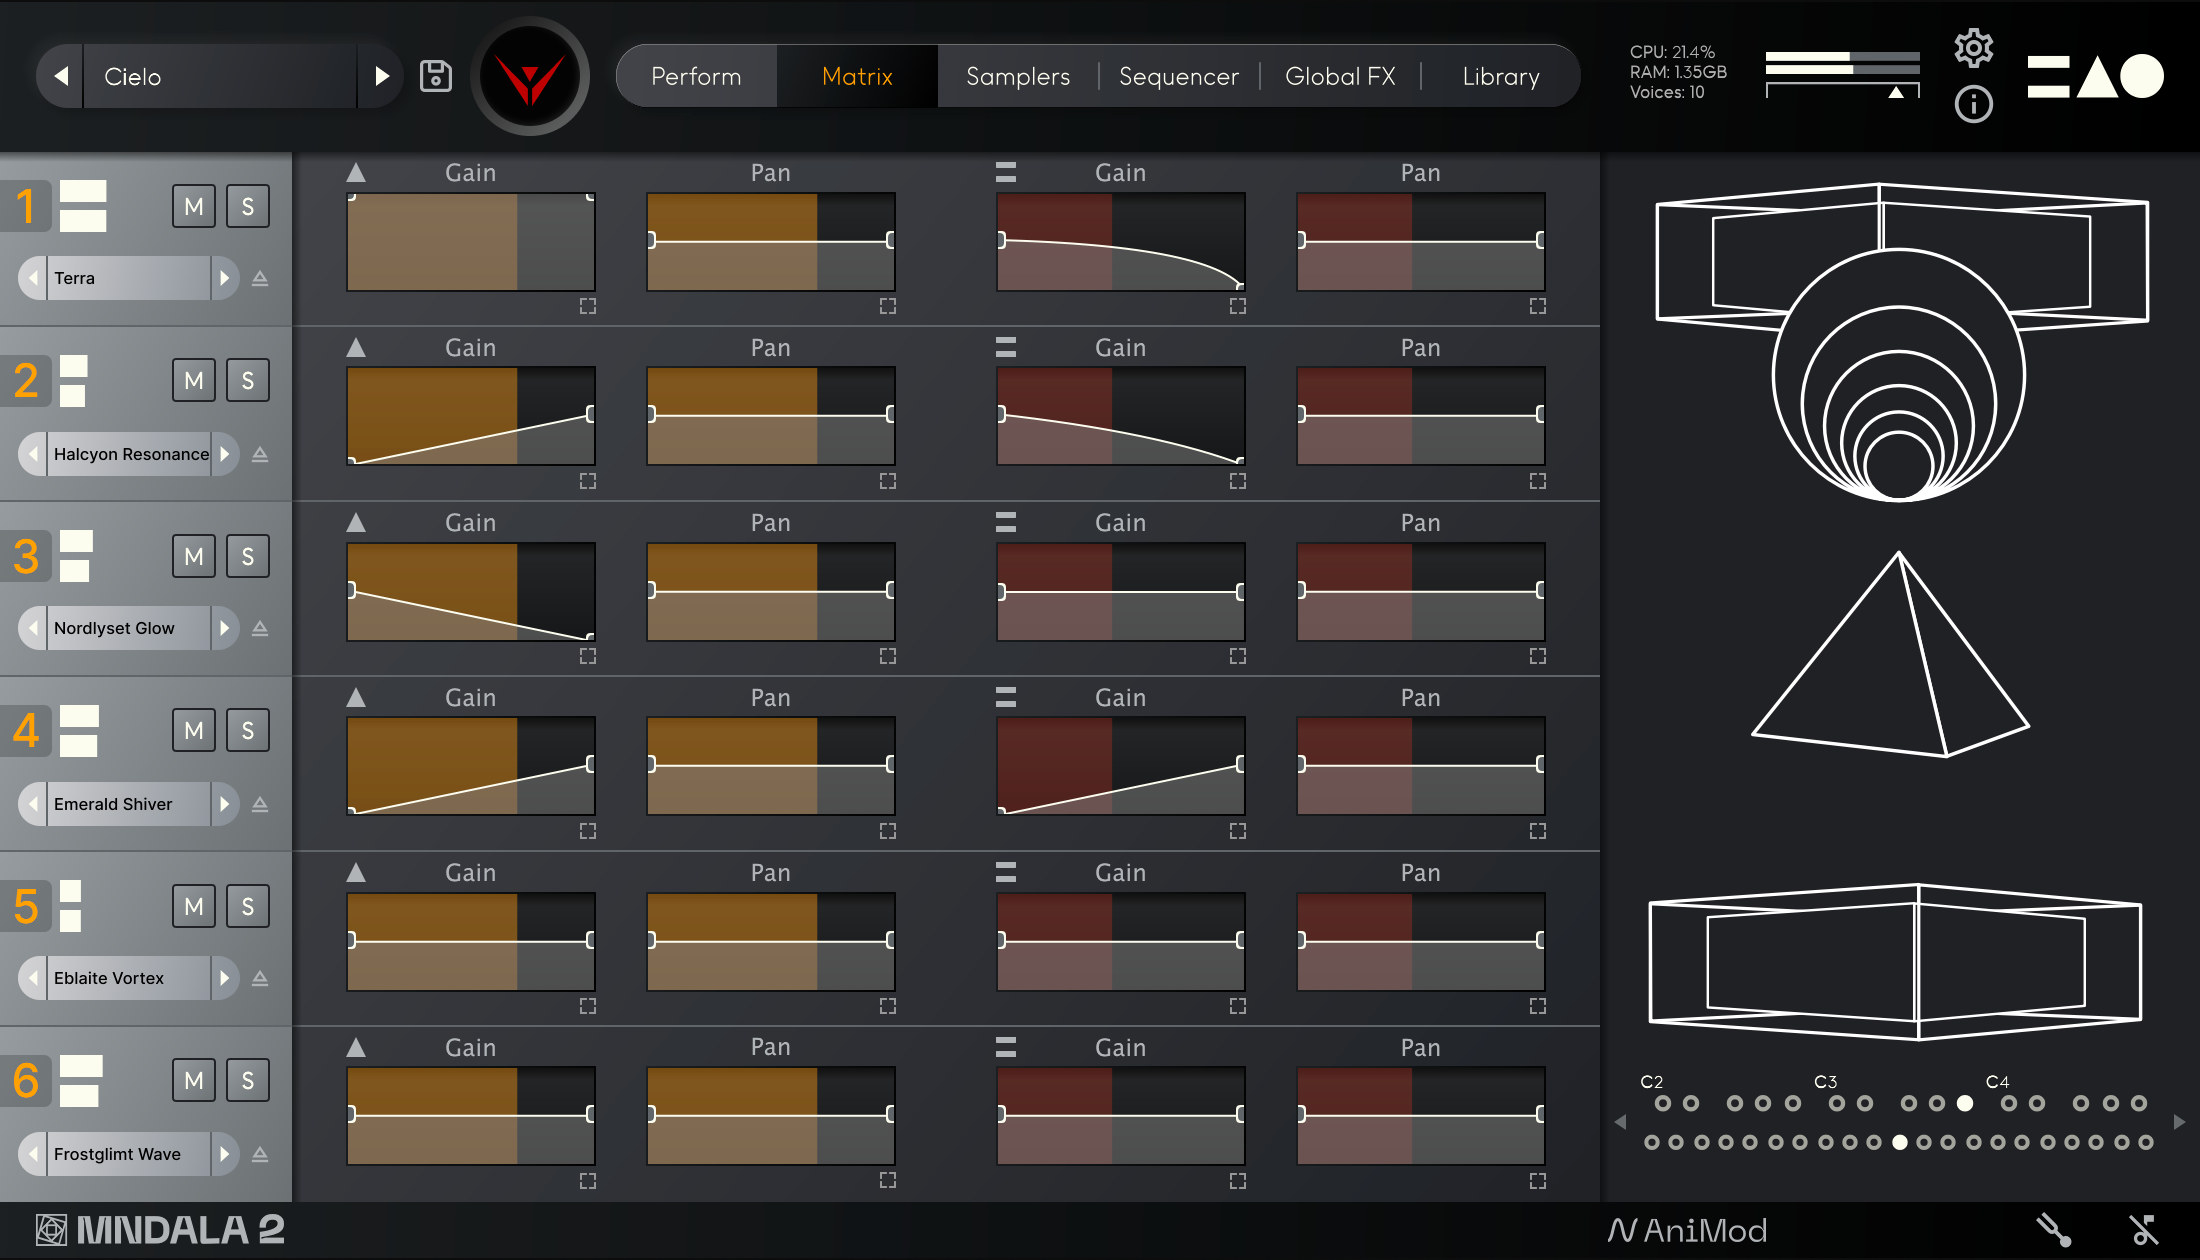Click the red logo center button
The width and height of the screenshot is (2200, 1260).
(530, 77)
